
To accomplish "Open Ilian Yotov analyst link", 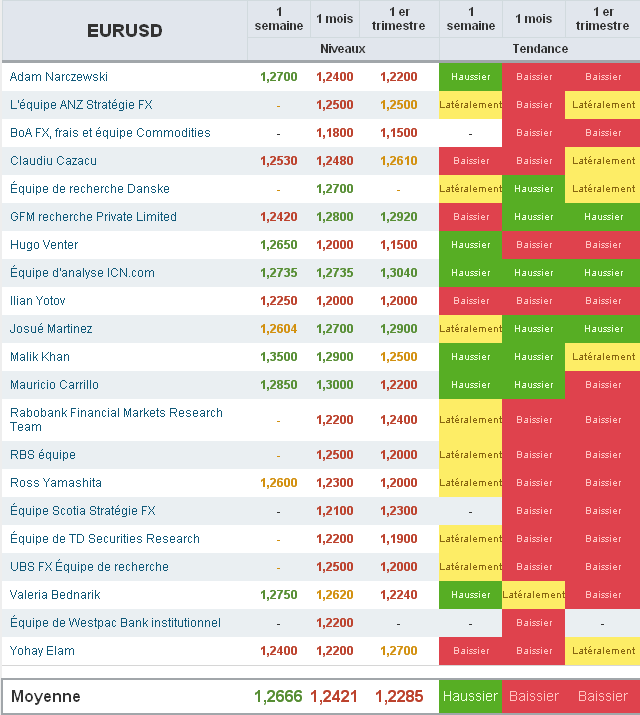I will pyautogui.click(x=37, y=301).
